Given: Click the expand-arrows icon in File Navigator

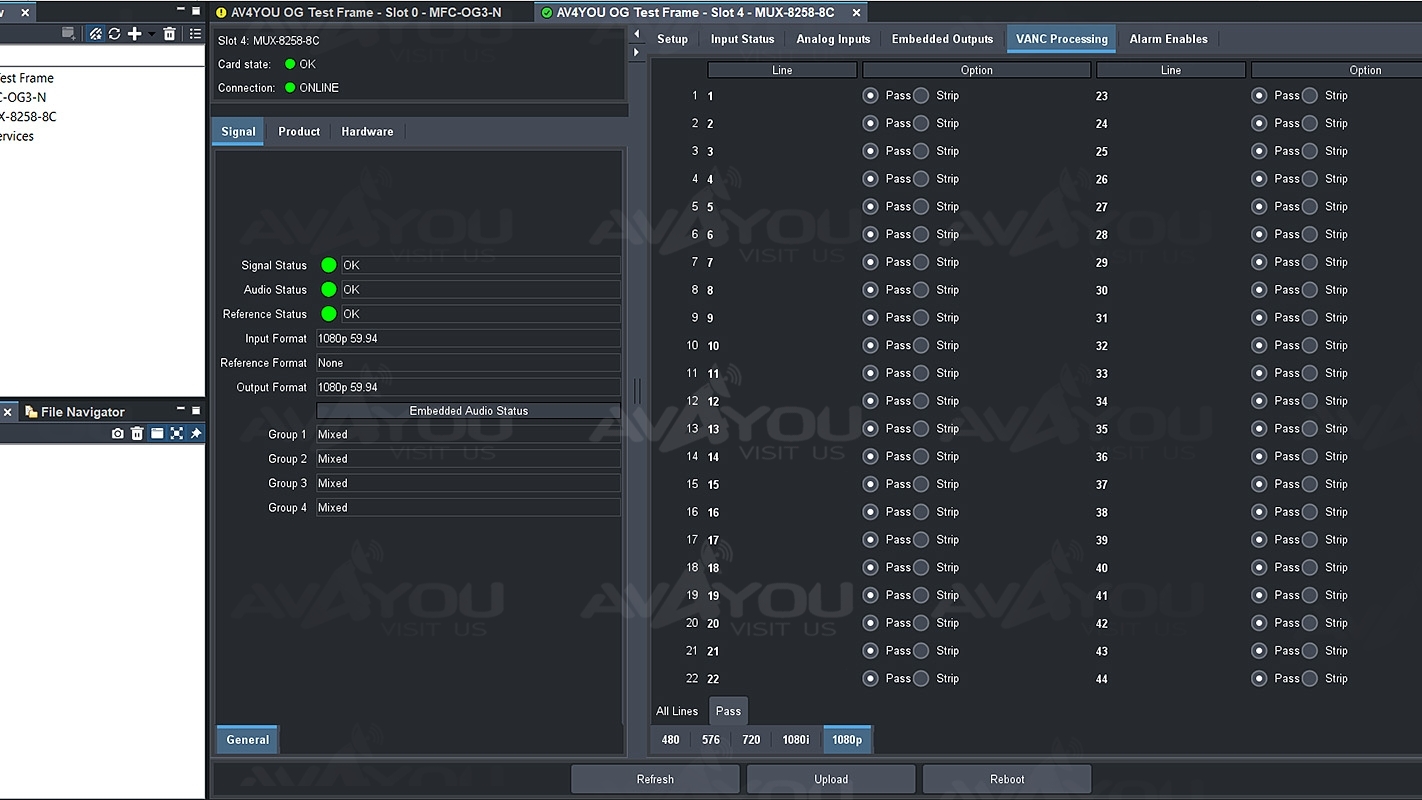Looking at the screenshot, I should [176, 433].
